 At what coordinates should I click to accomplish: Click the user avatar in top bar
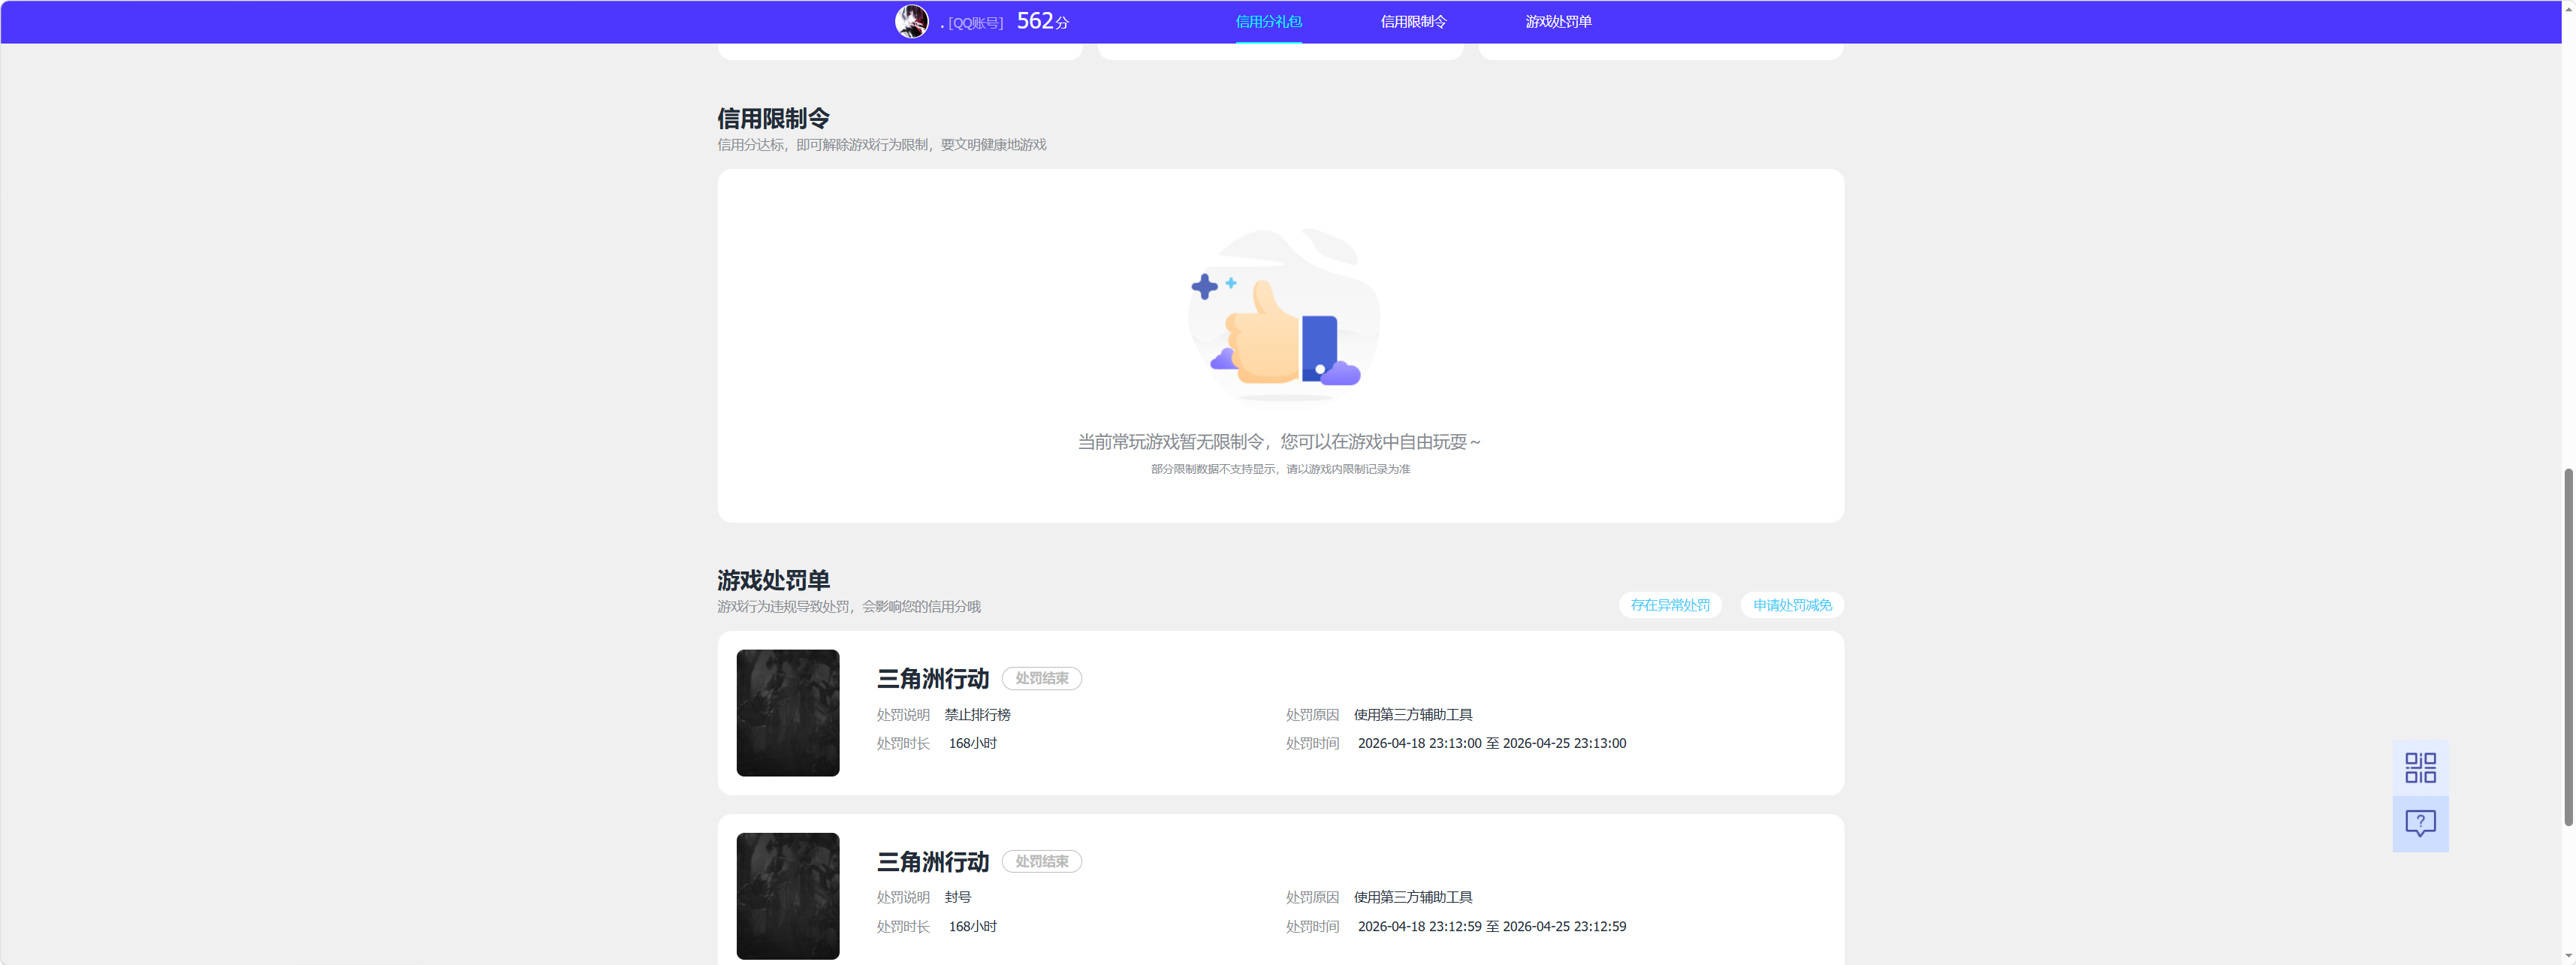(911, 21)
